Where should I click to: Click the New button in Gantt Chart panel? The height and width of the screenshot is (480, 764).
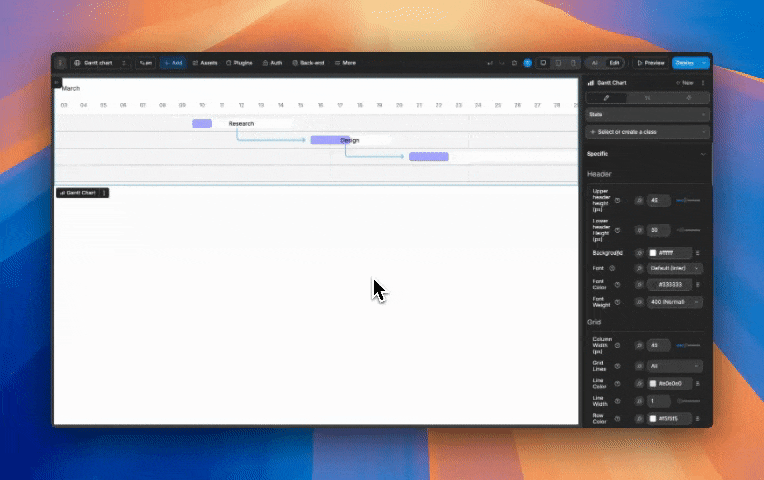(x=685, y=83)
